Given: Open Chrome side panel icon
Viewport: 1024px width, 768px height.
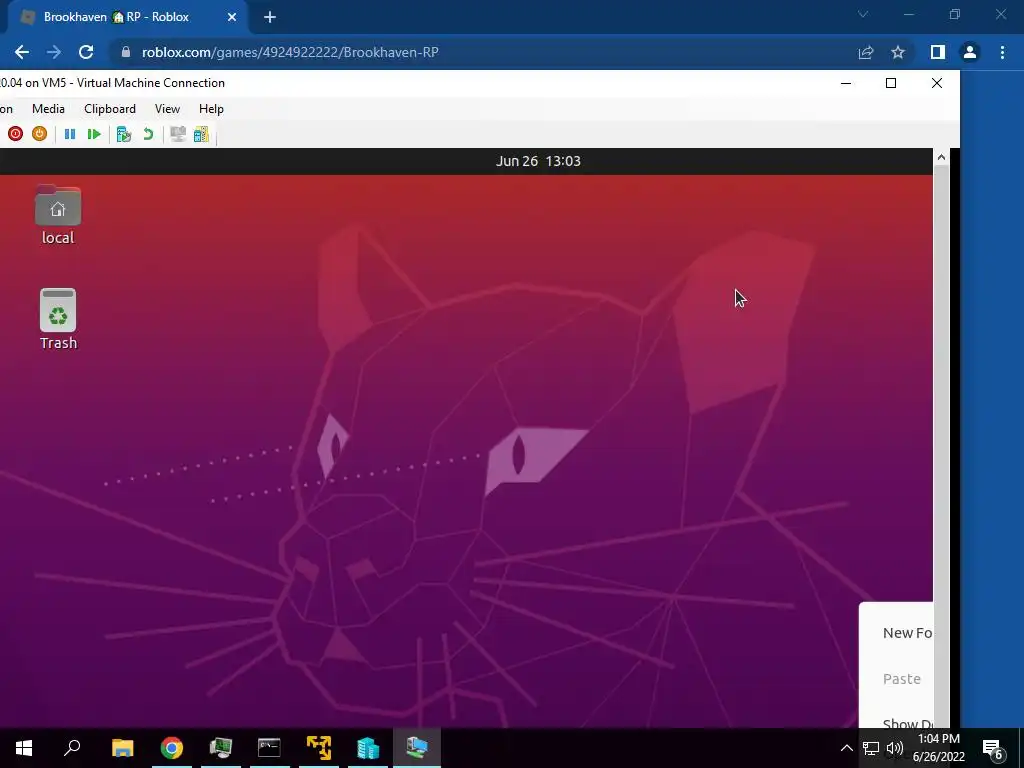Looking at the screenshot, I should coord(938,52).
